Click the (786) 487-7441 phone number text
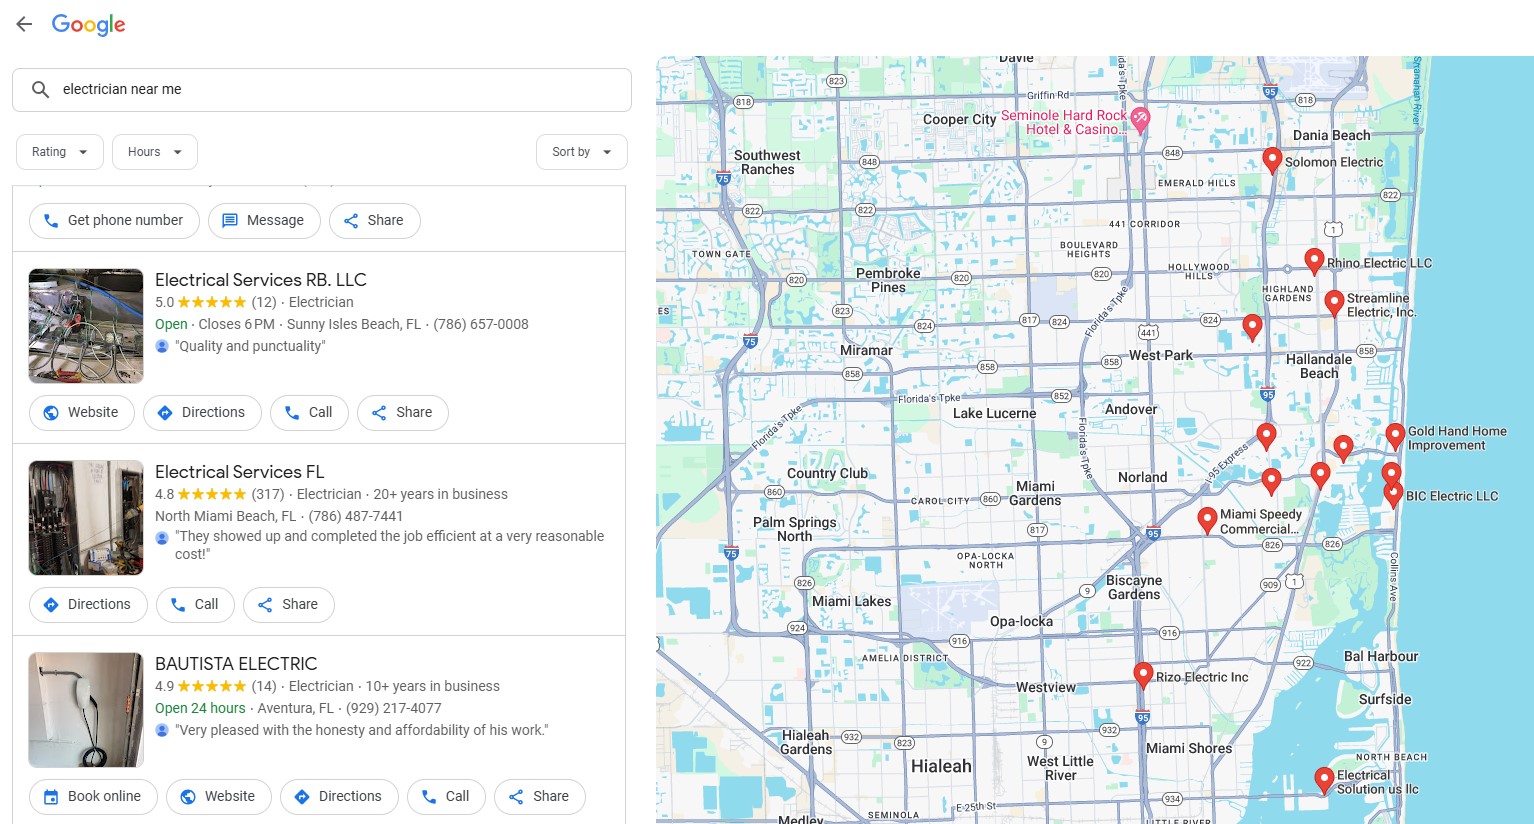Image resolution: width=1534 pixels, height=824 pixels. 356,516
